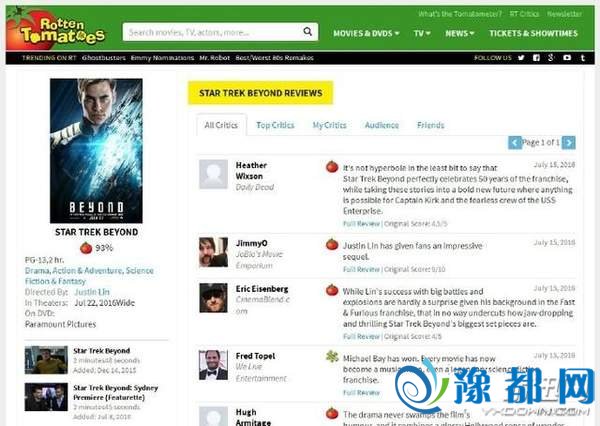This screenshot has height=426, width=600.
Task: Switch to the Top Critics tab
Action: 275,126
